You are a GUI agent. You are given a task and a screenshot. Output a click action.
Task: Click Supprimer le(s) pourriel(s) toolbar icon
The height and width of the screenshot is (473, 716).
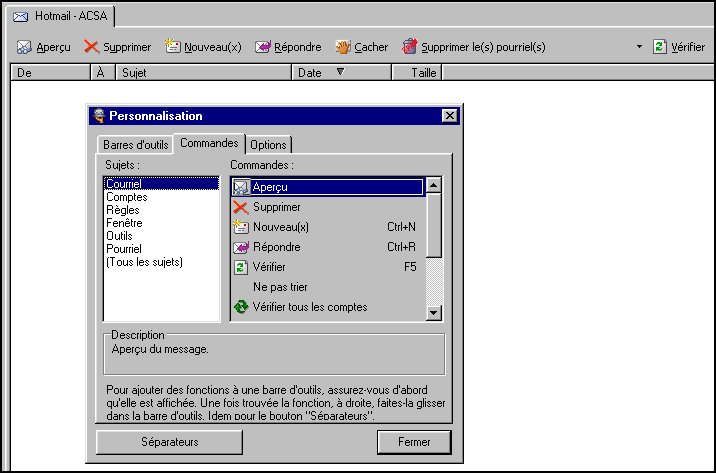409,47
